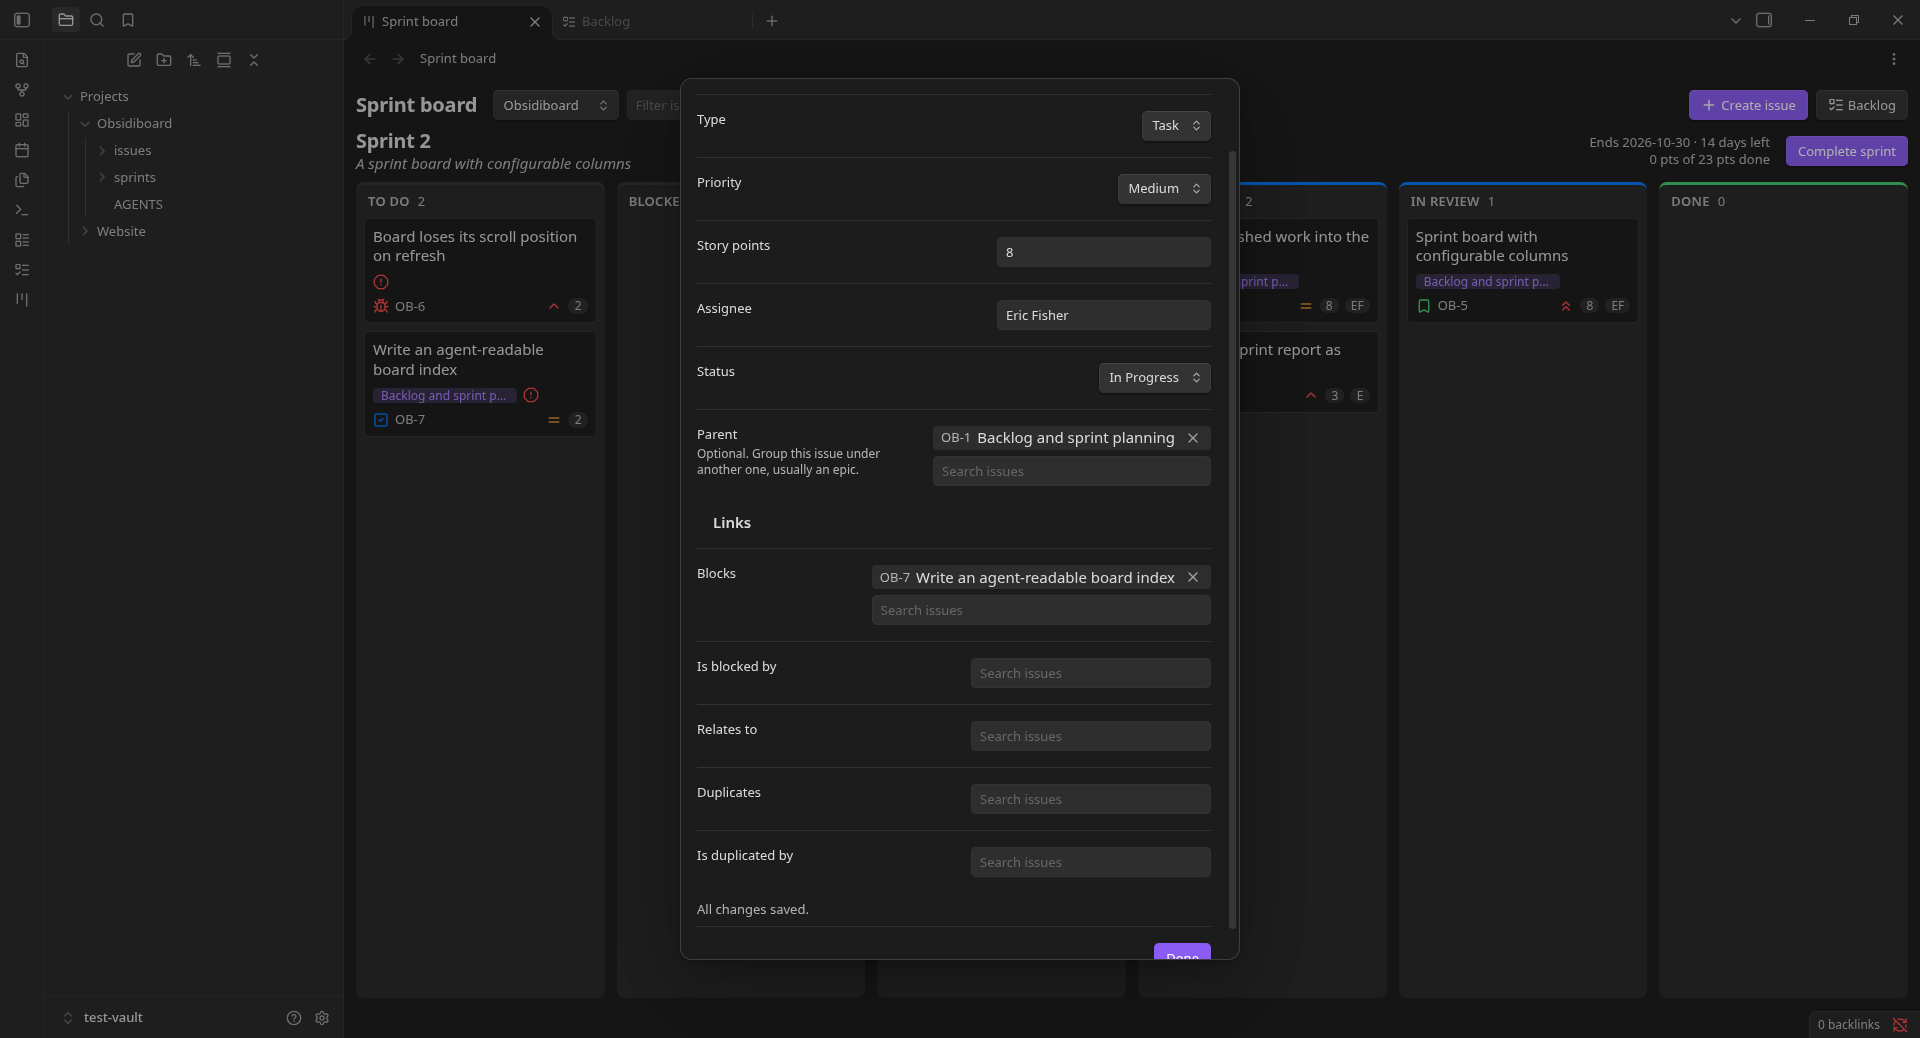Open a new tab with plus
1920x1038 pixels.
[772, 21]
